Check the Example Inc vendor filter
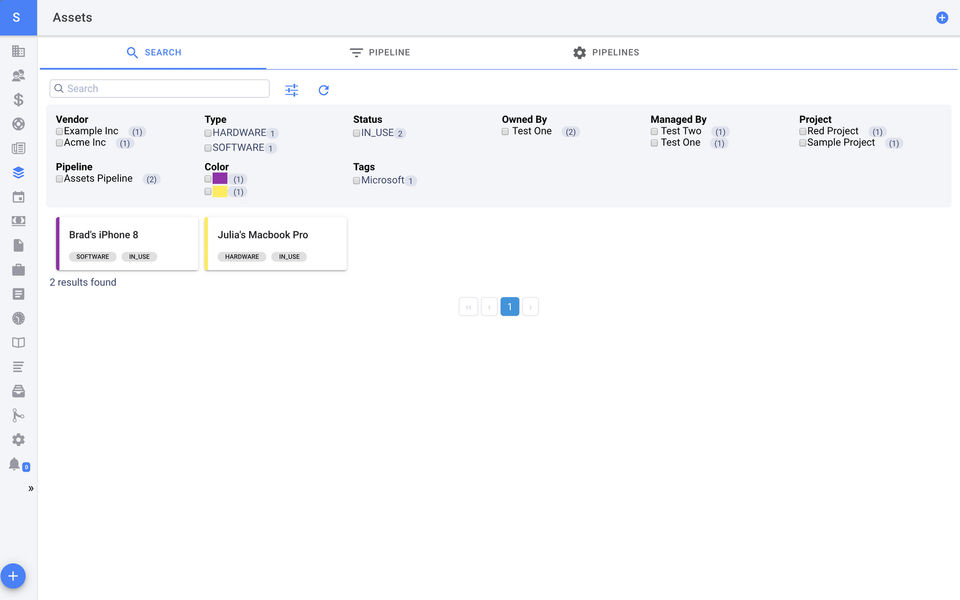The image size is (960, 600). (x=60, y=132)
